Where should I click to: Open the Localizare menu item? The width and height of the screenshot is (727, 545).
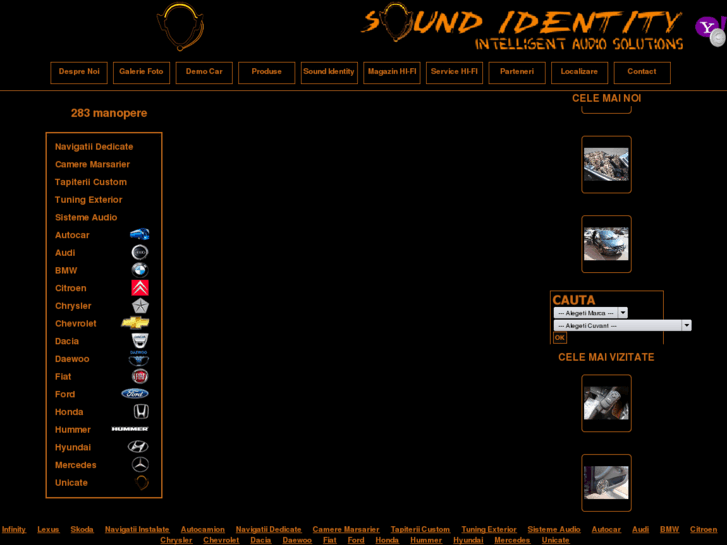(580, 72)
